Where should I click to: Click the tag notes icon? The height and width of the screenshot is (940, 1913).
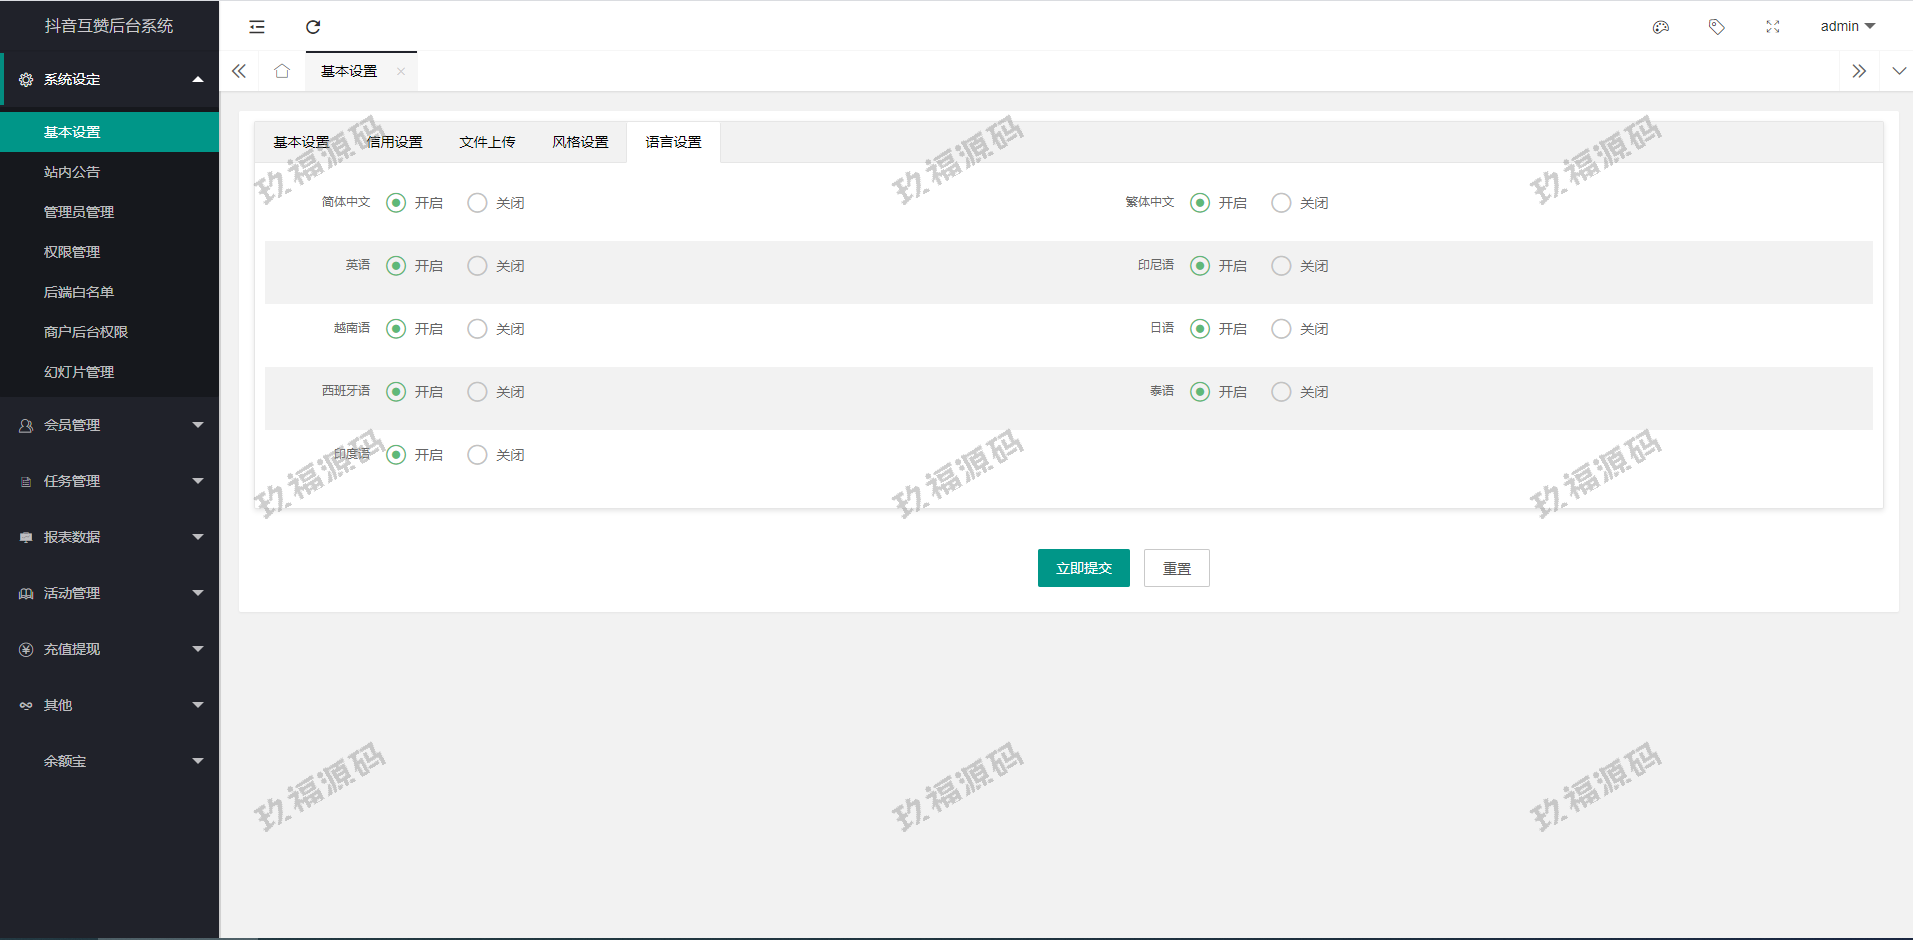(1717, 27)
